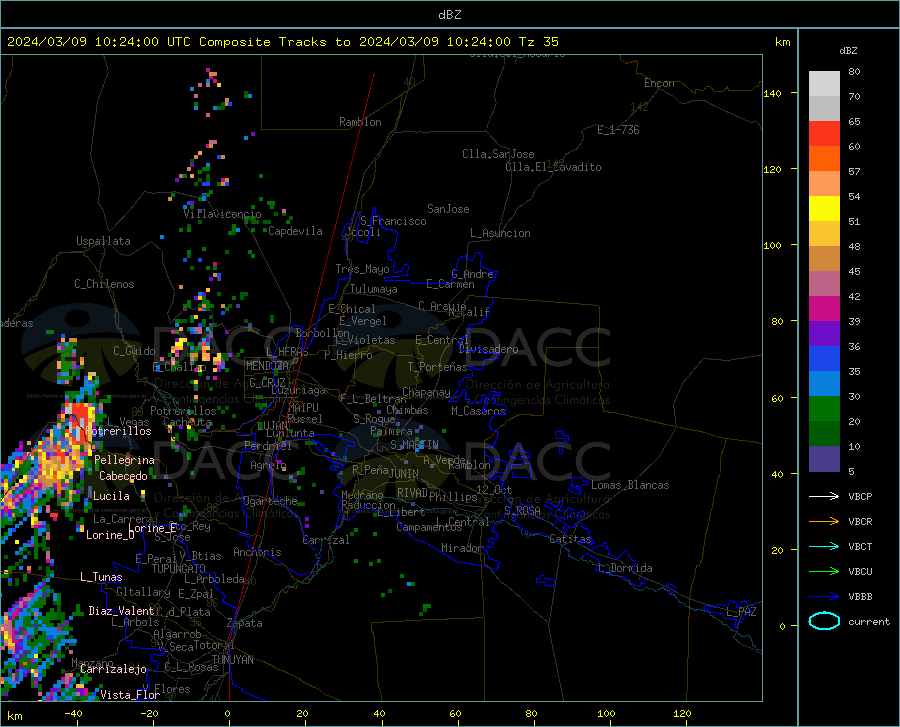Click the dBZ heading above the color scale

(848, 50)
